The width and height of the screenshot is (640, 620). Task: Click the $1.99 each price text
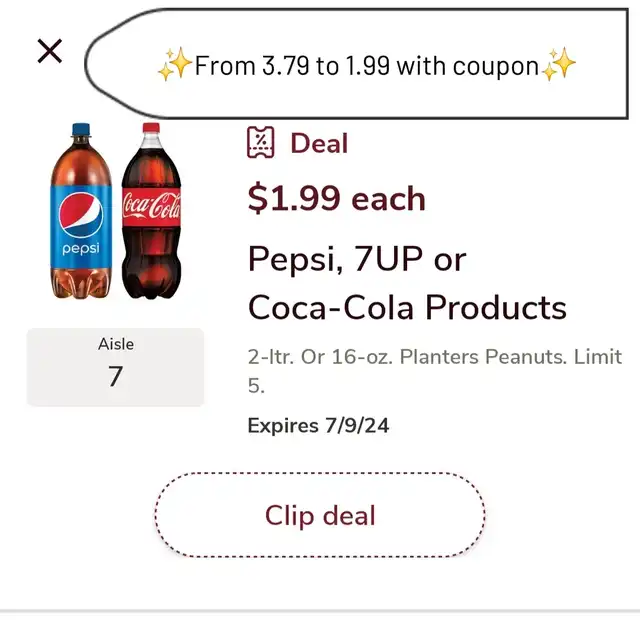[x=337, y=198]
